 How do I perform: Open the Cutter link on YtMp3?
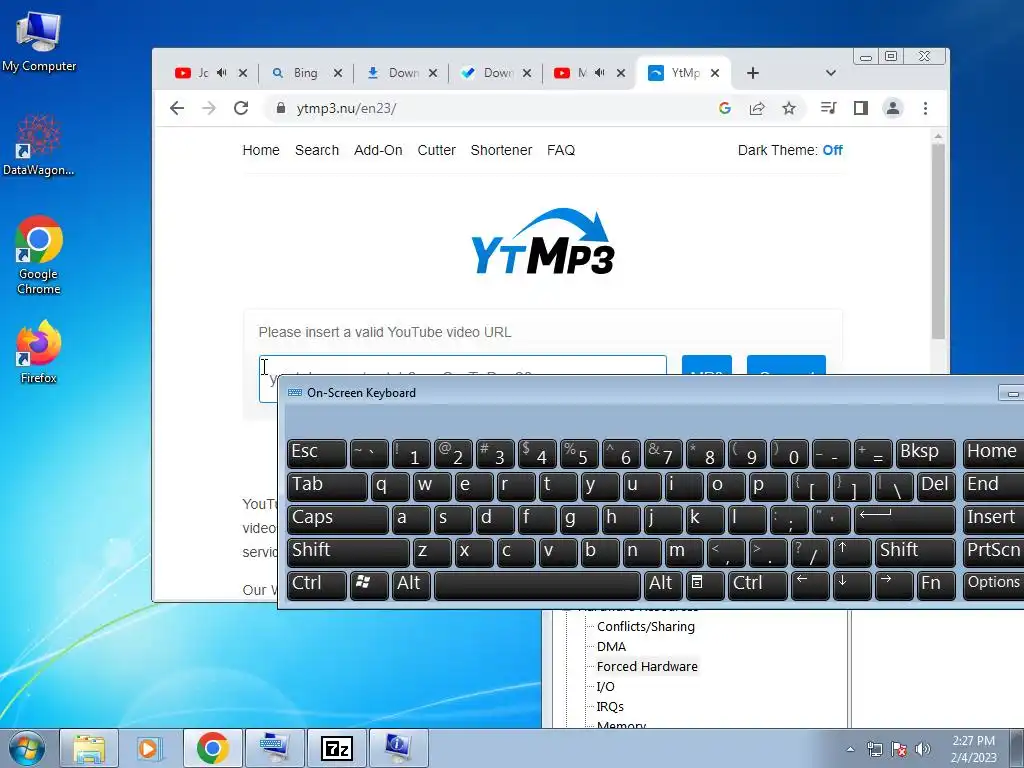pyautogui.click(x=436, y=150)
